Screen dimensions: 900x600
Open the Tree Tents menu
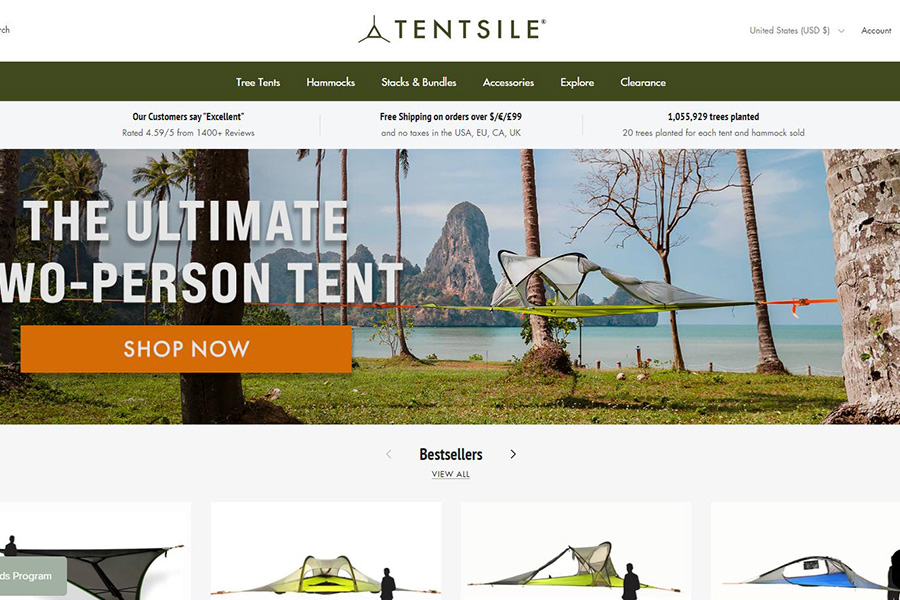pyautogui.click(x=258, y=82)
